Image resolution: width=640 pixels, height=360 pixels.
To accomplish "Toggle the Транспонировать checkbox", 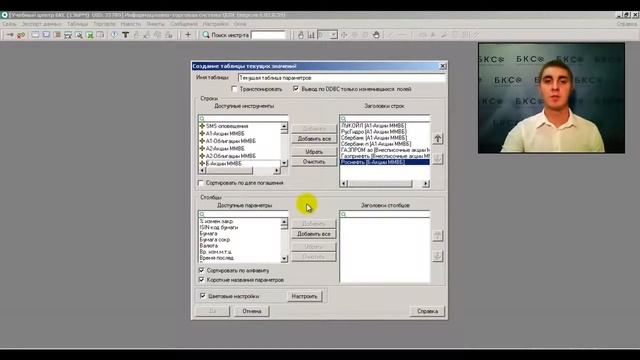I will click(234, 89).
